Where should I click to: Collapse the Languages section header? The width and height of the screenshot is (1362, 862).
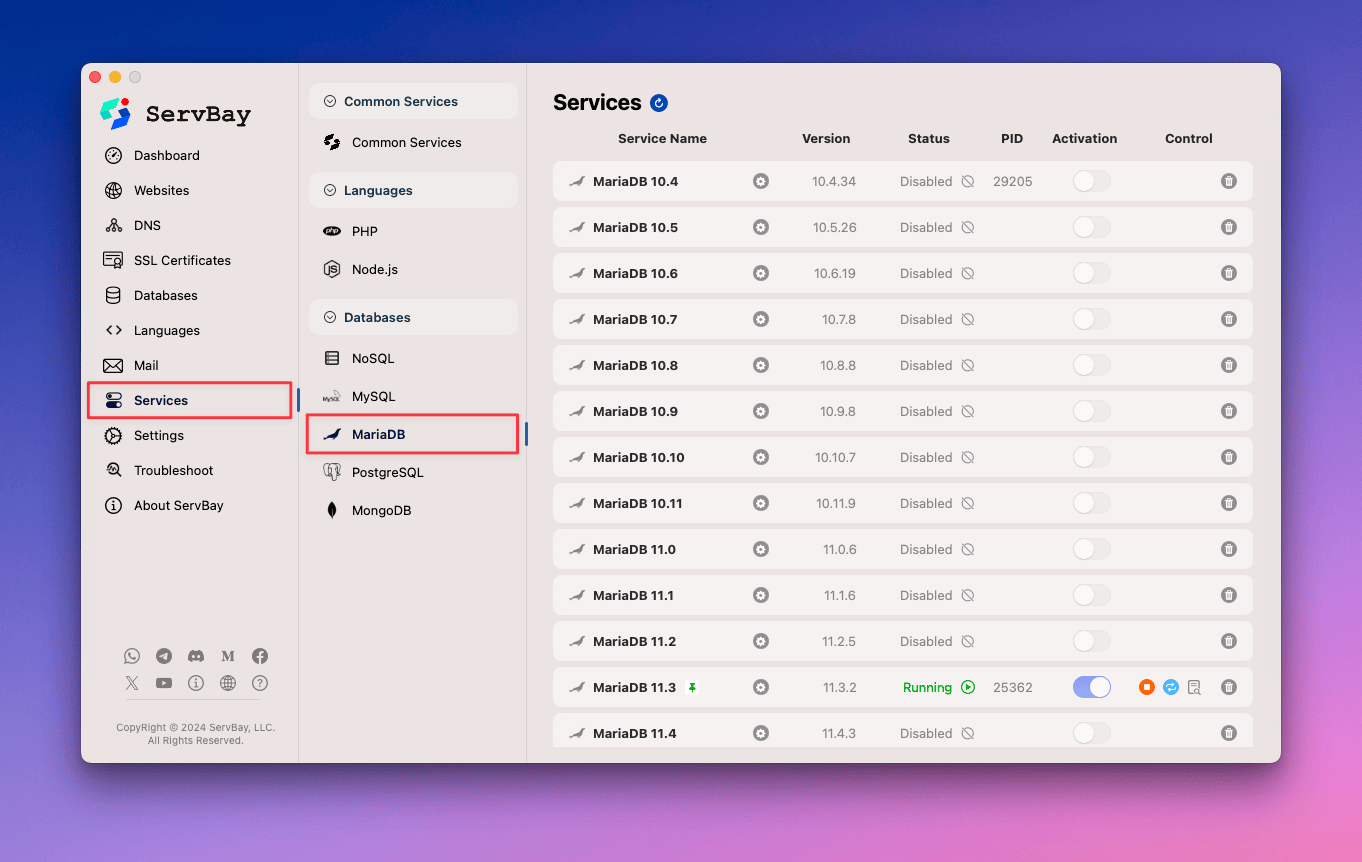pyautogui.click(x=330, y=190)
